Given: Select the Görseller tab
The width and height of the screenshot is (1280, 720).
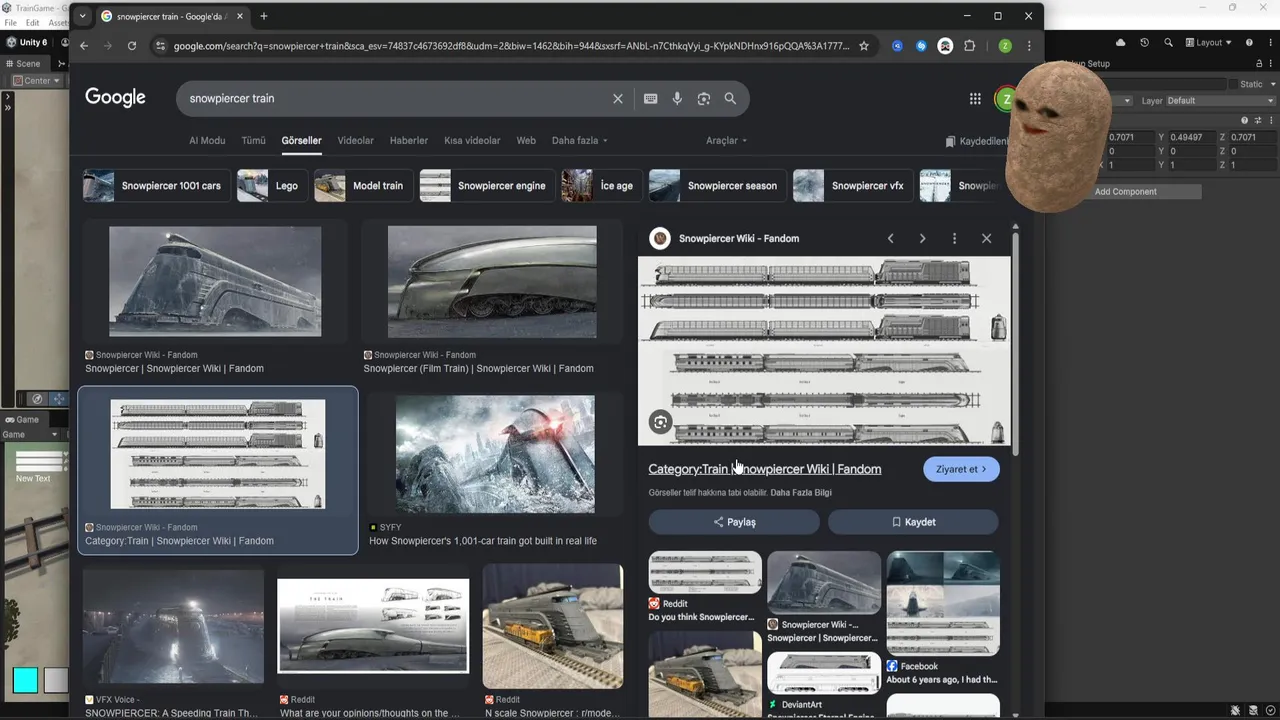Looking at the screenshot, I should pyautogui.click(x=301, y=140).
